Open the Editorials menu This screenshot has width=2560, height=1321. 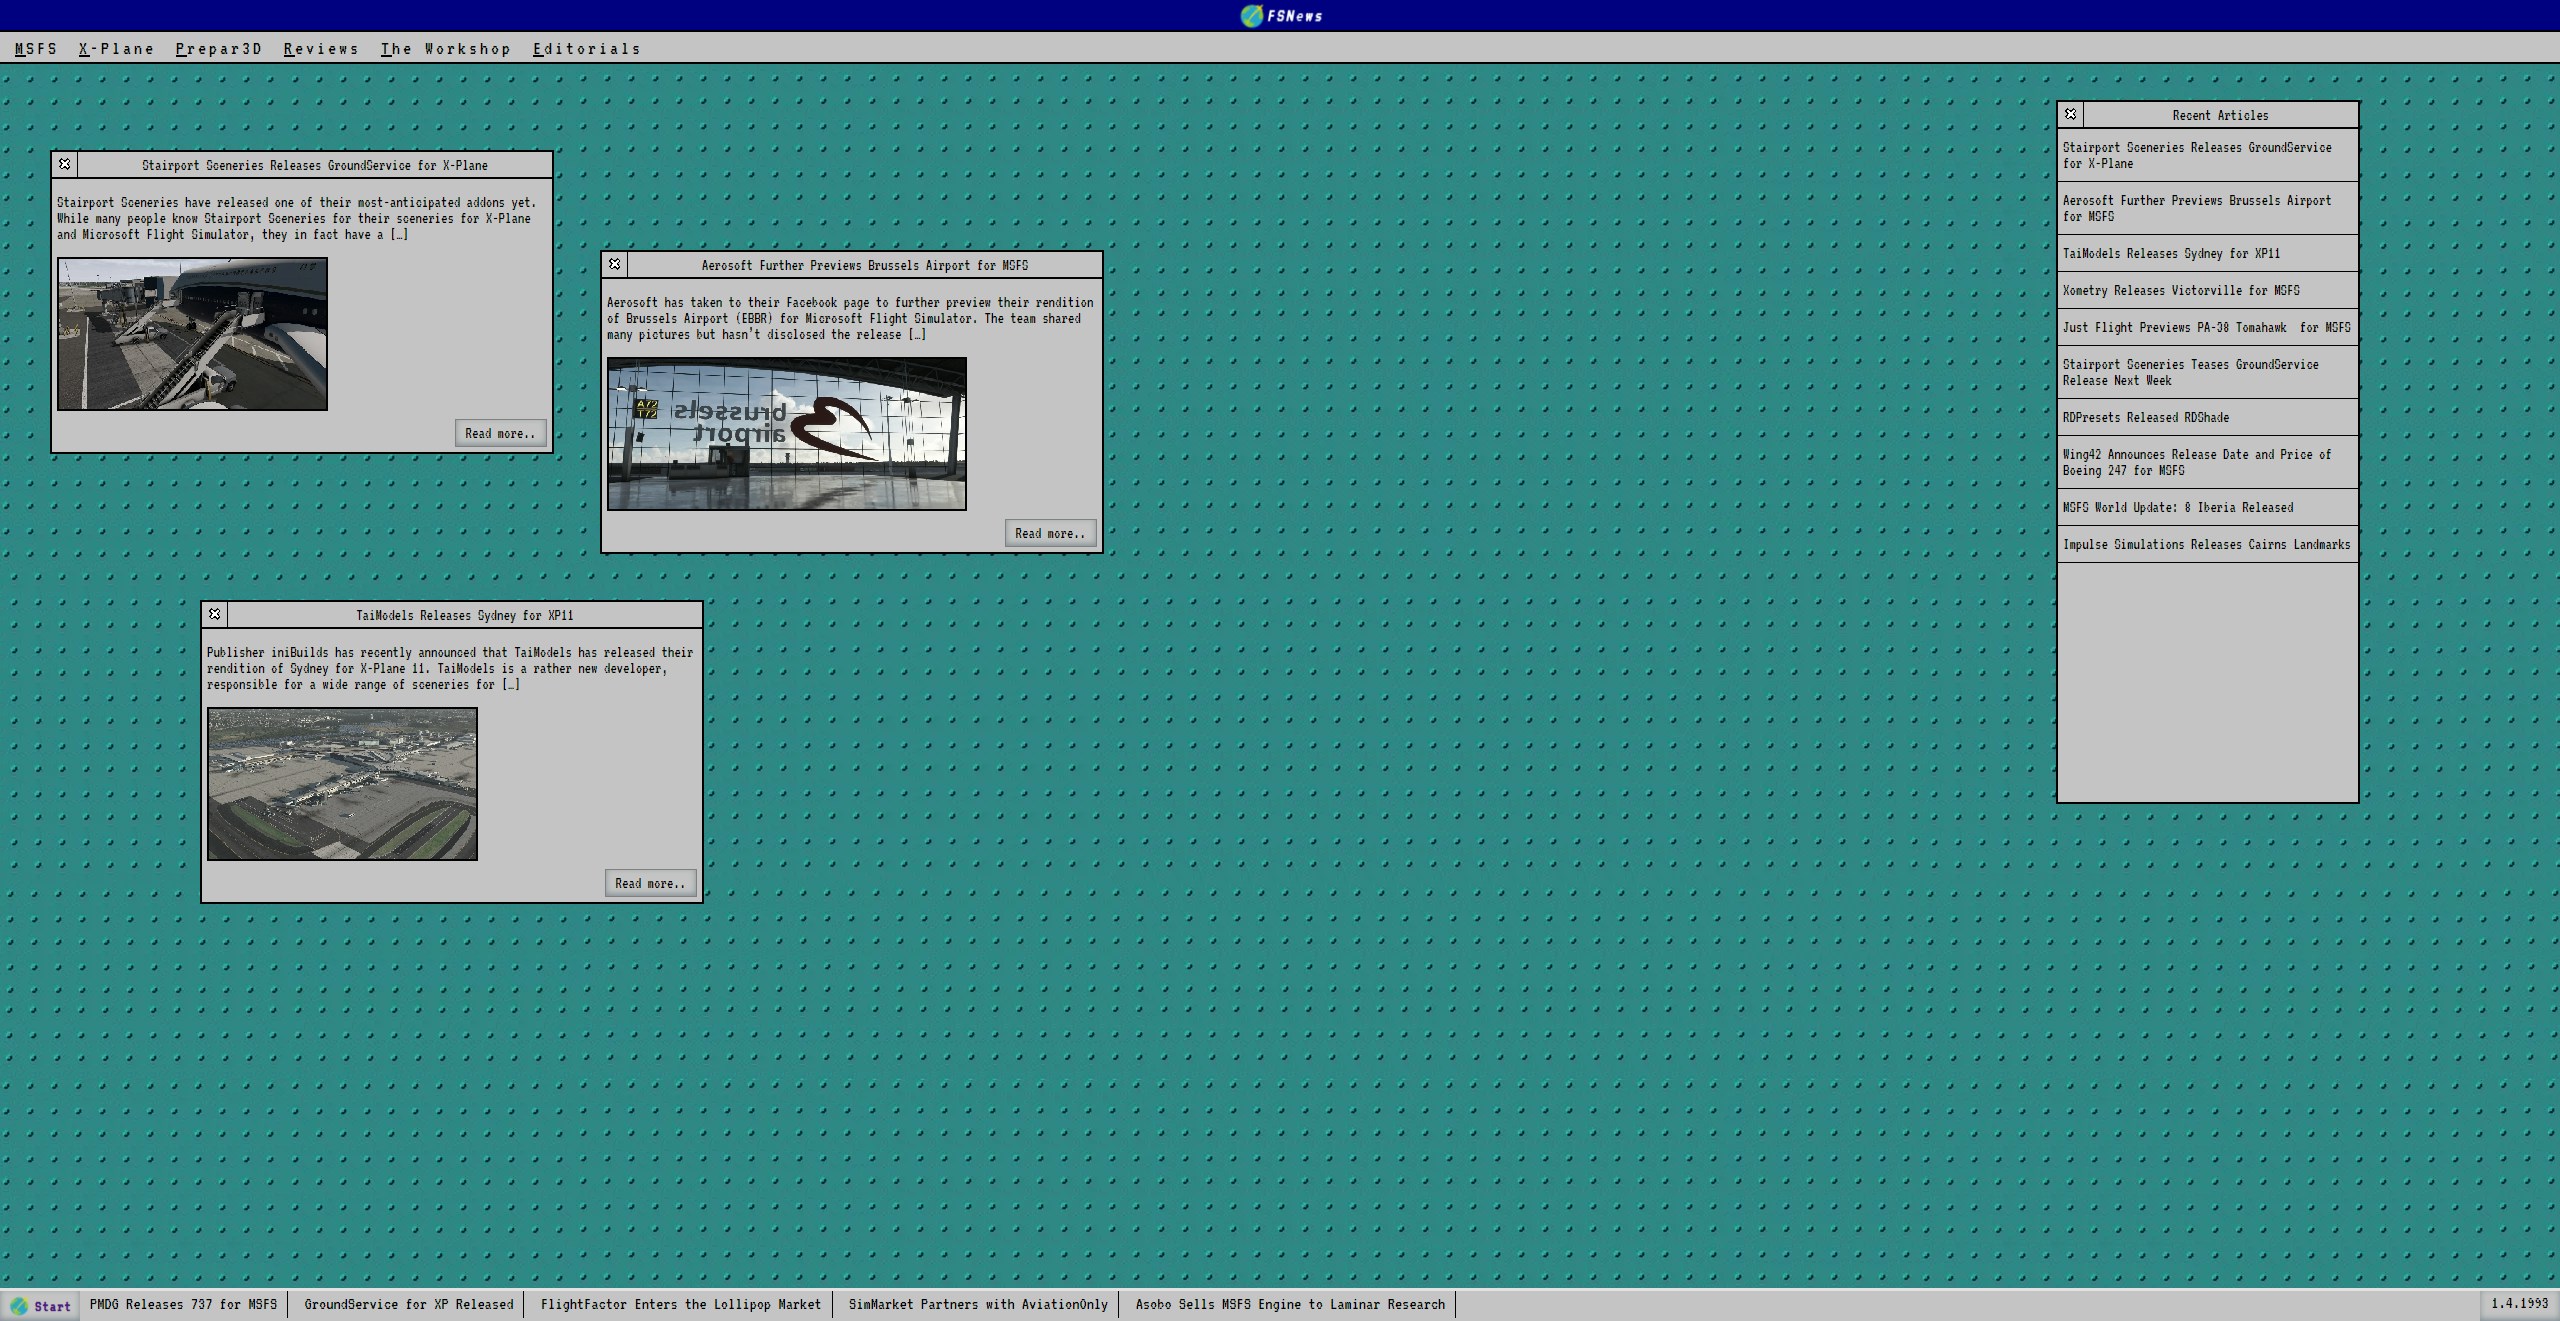pos(586,49)
